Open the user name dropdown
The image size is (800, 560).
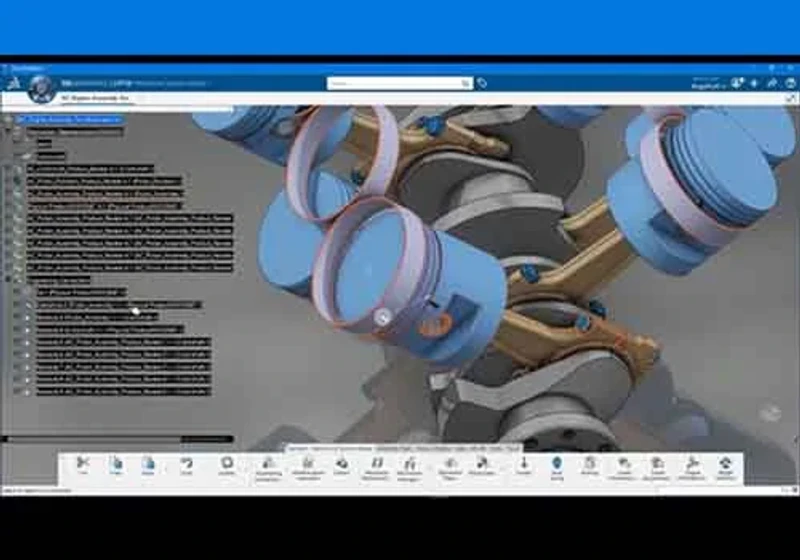pos(708,84)
